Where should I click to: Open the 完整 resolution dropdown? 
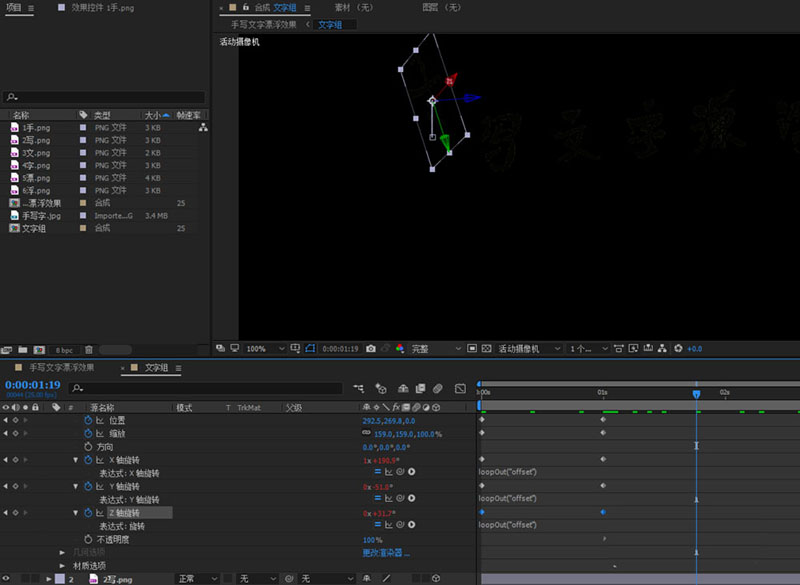pyautogui.click(x=436, y=348)
